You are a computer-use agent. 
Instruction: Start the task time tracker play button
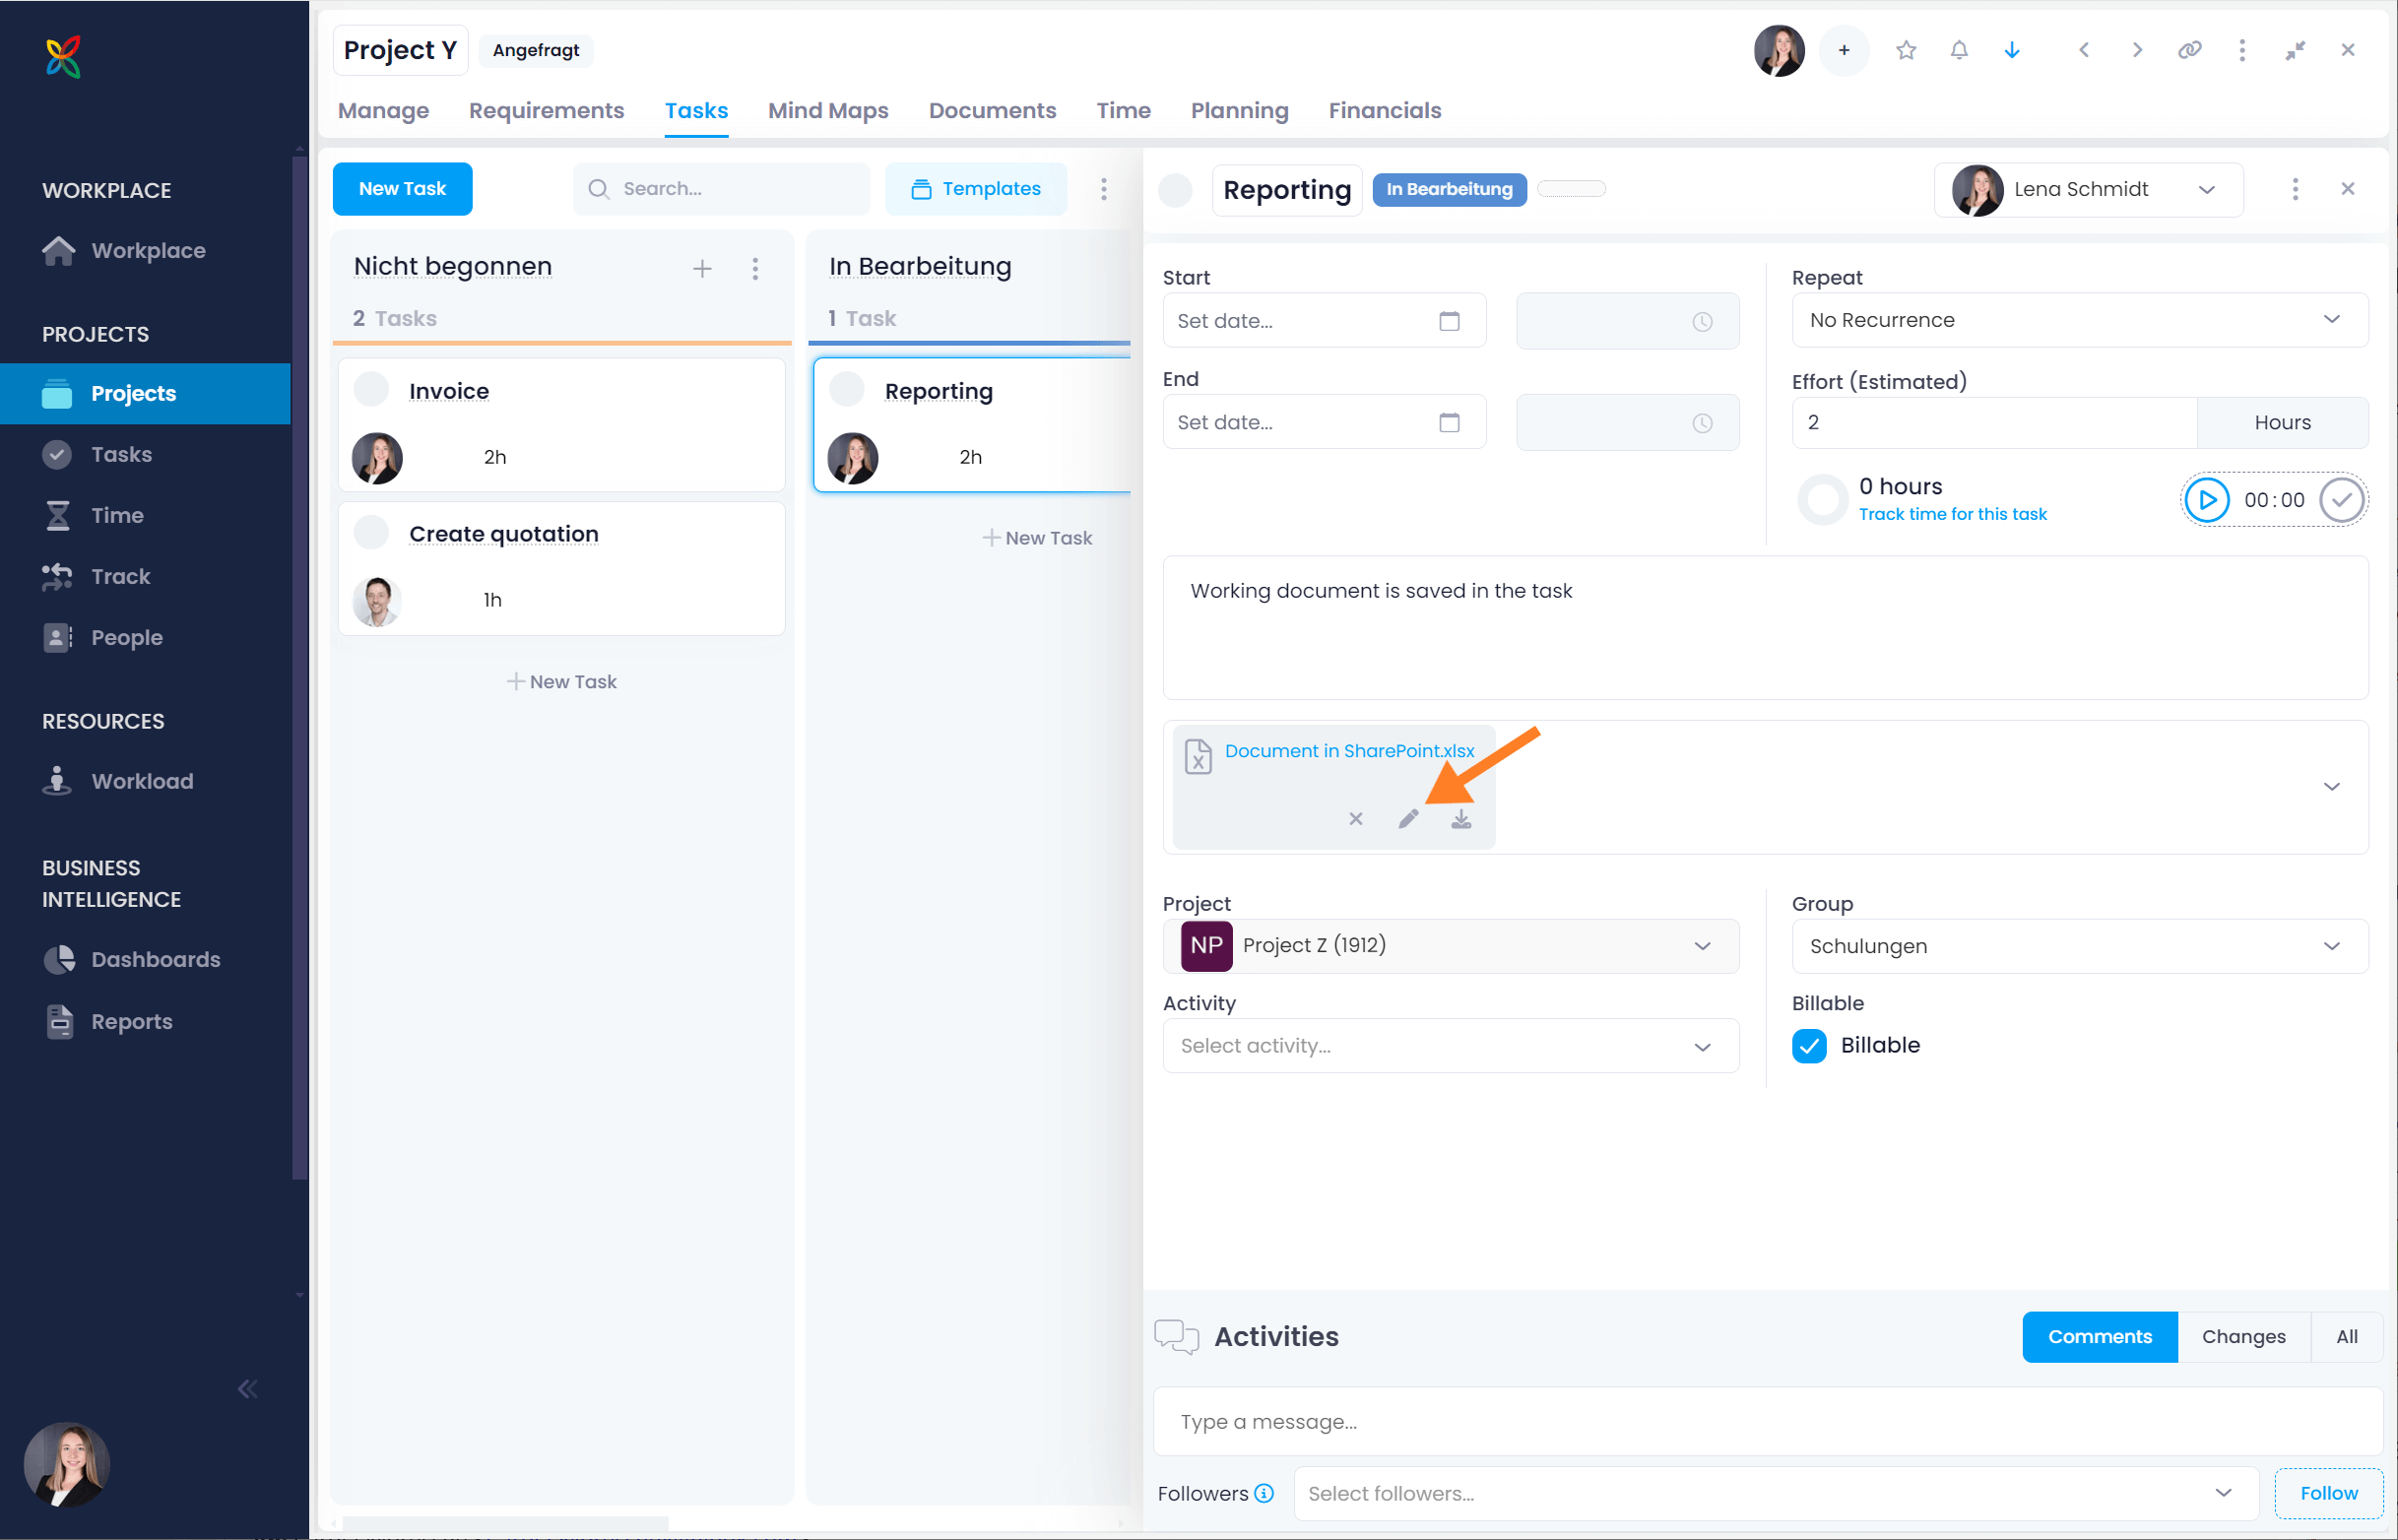coord(2207,500)
